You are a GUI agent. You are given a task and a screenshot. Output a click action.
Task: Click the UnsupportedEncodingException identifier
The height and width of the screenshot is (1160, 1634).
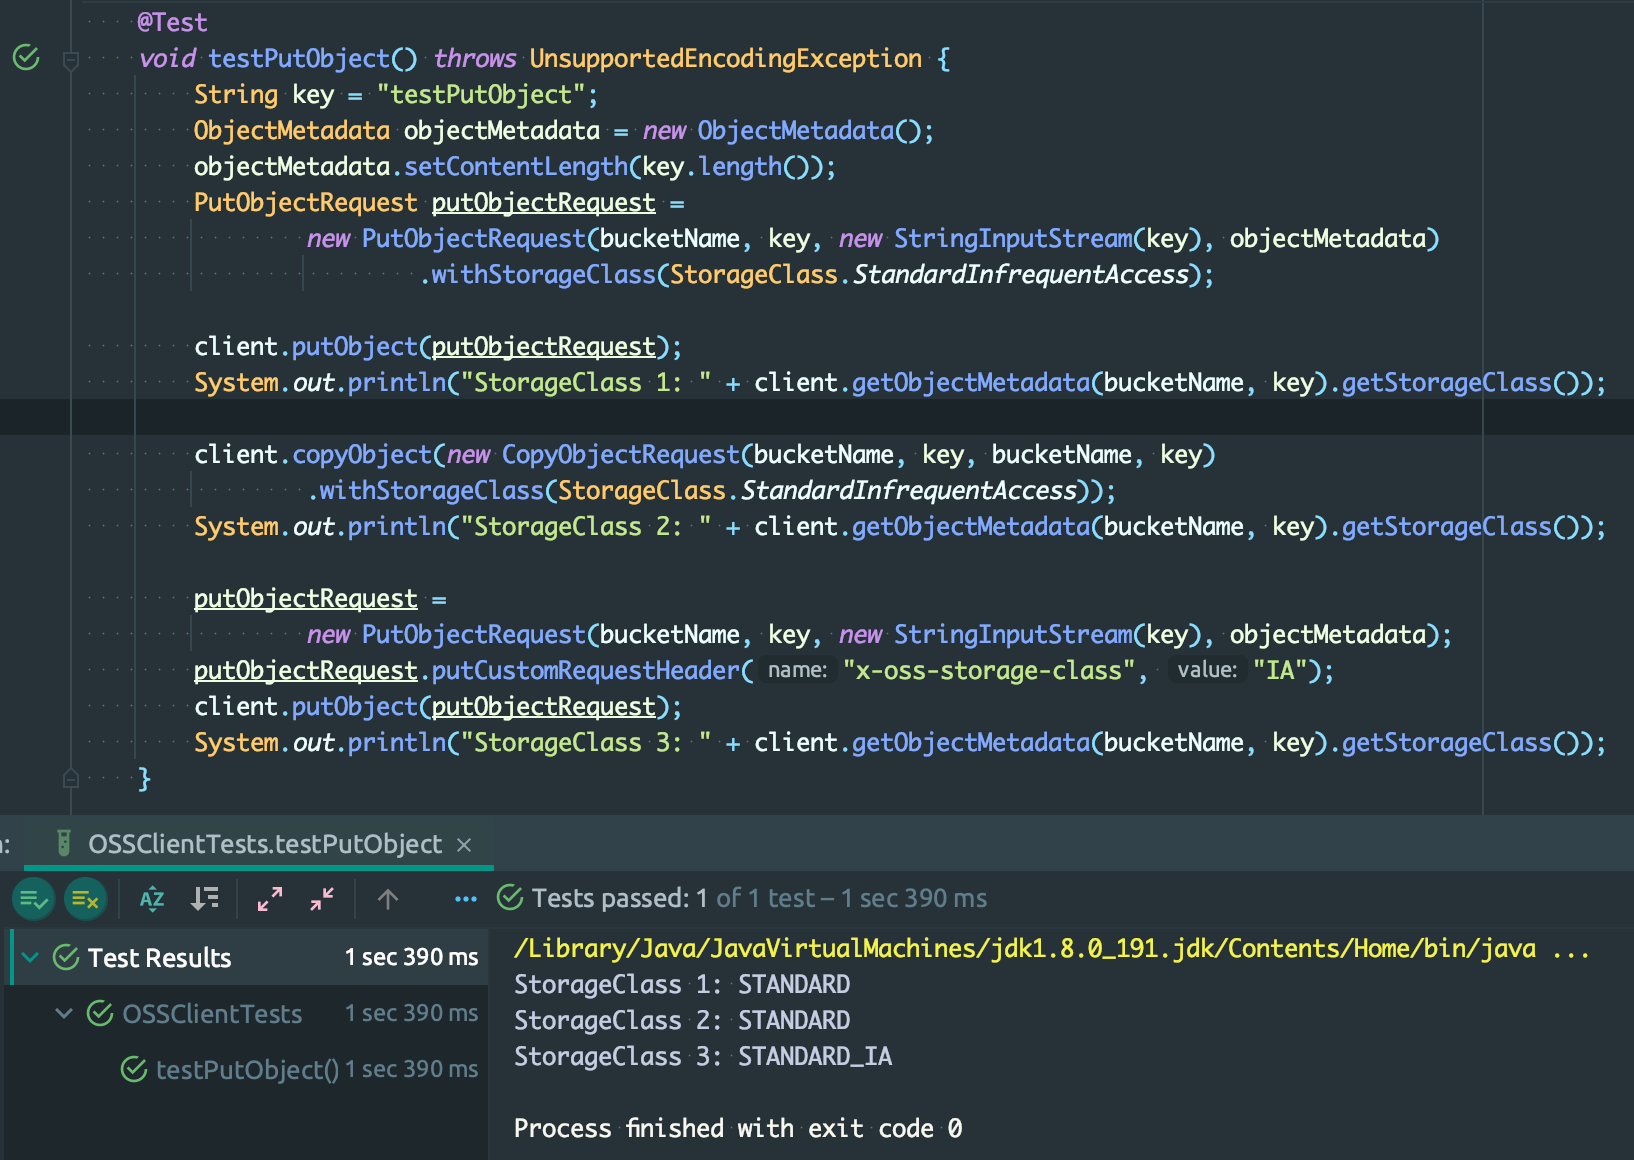726,58
